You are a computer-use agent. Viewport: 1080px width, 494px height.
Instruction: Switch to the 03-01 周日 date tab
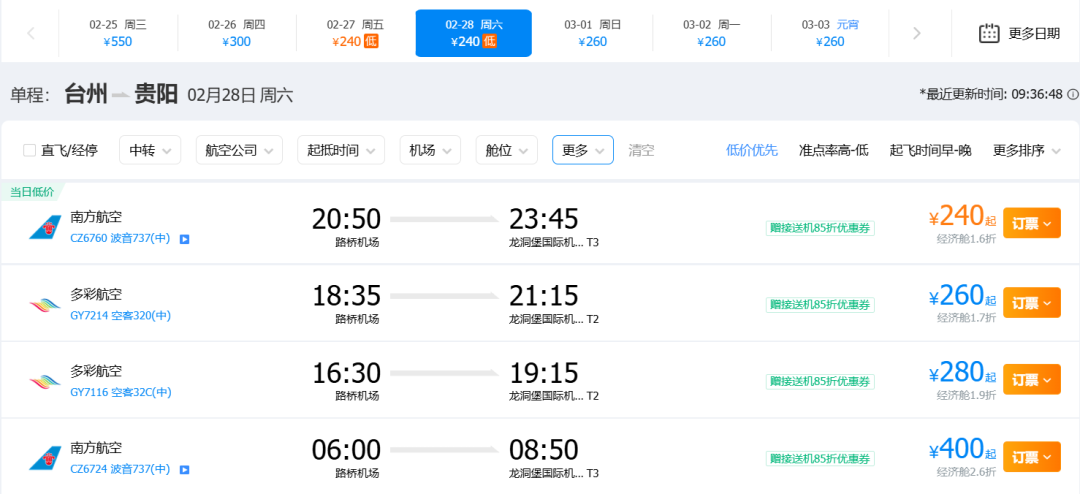[x=592, y=33]
